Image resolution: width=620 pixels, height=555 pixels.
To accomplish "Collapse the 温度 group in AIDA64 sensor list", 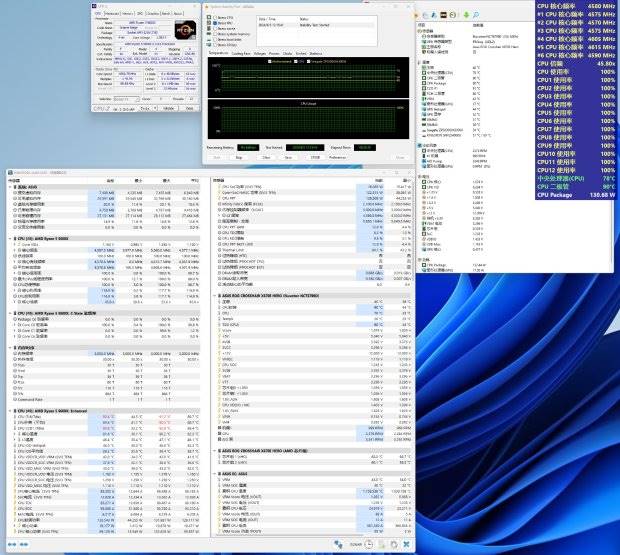I will tap(419, 62).
